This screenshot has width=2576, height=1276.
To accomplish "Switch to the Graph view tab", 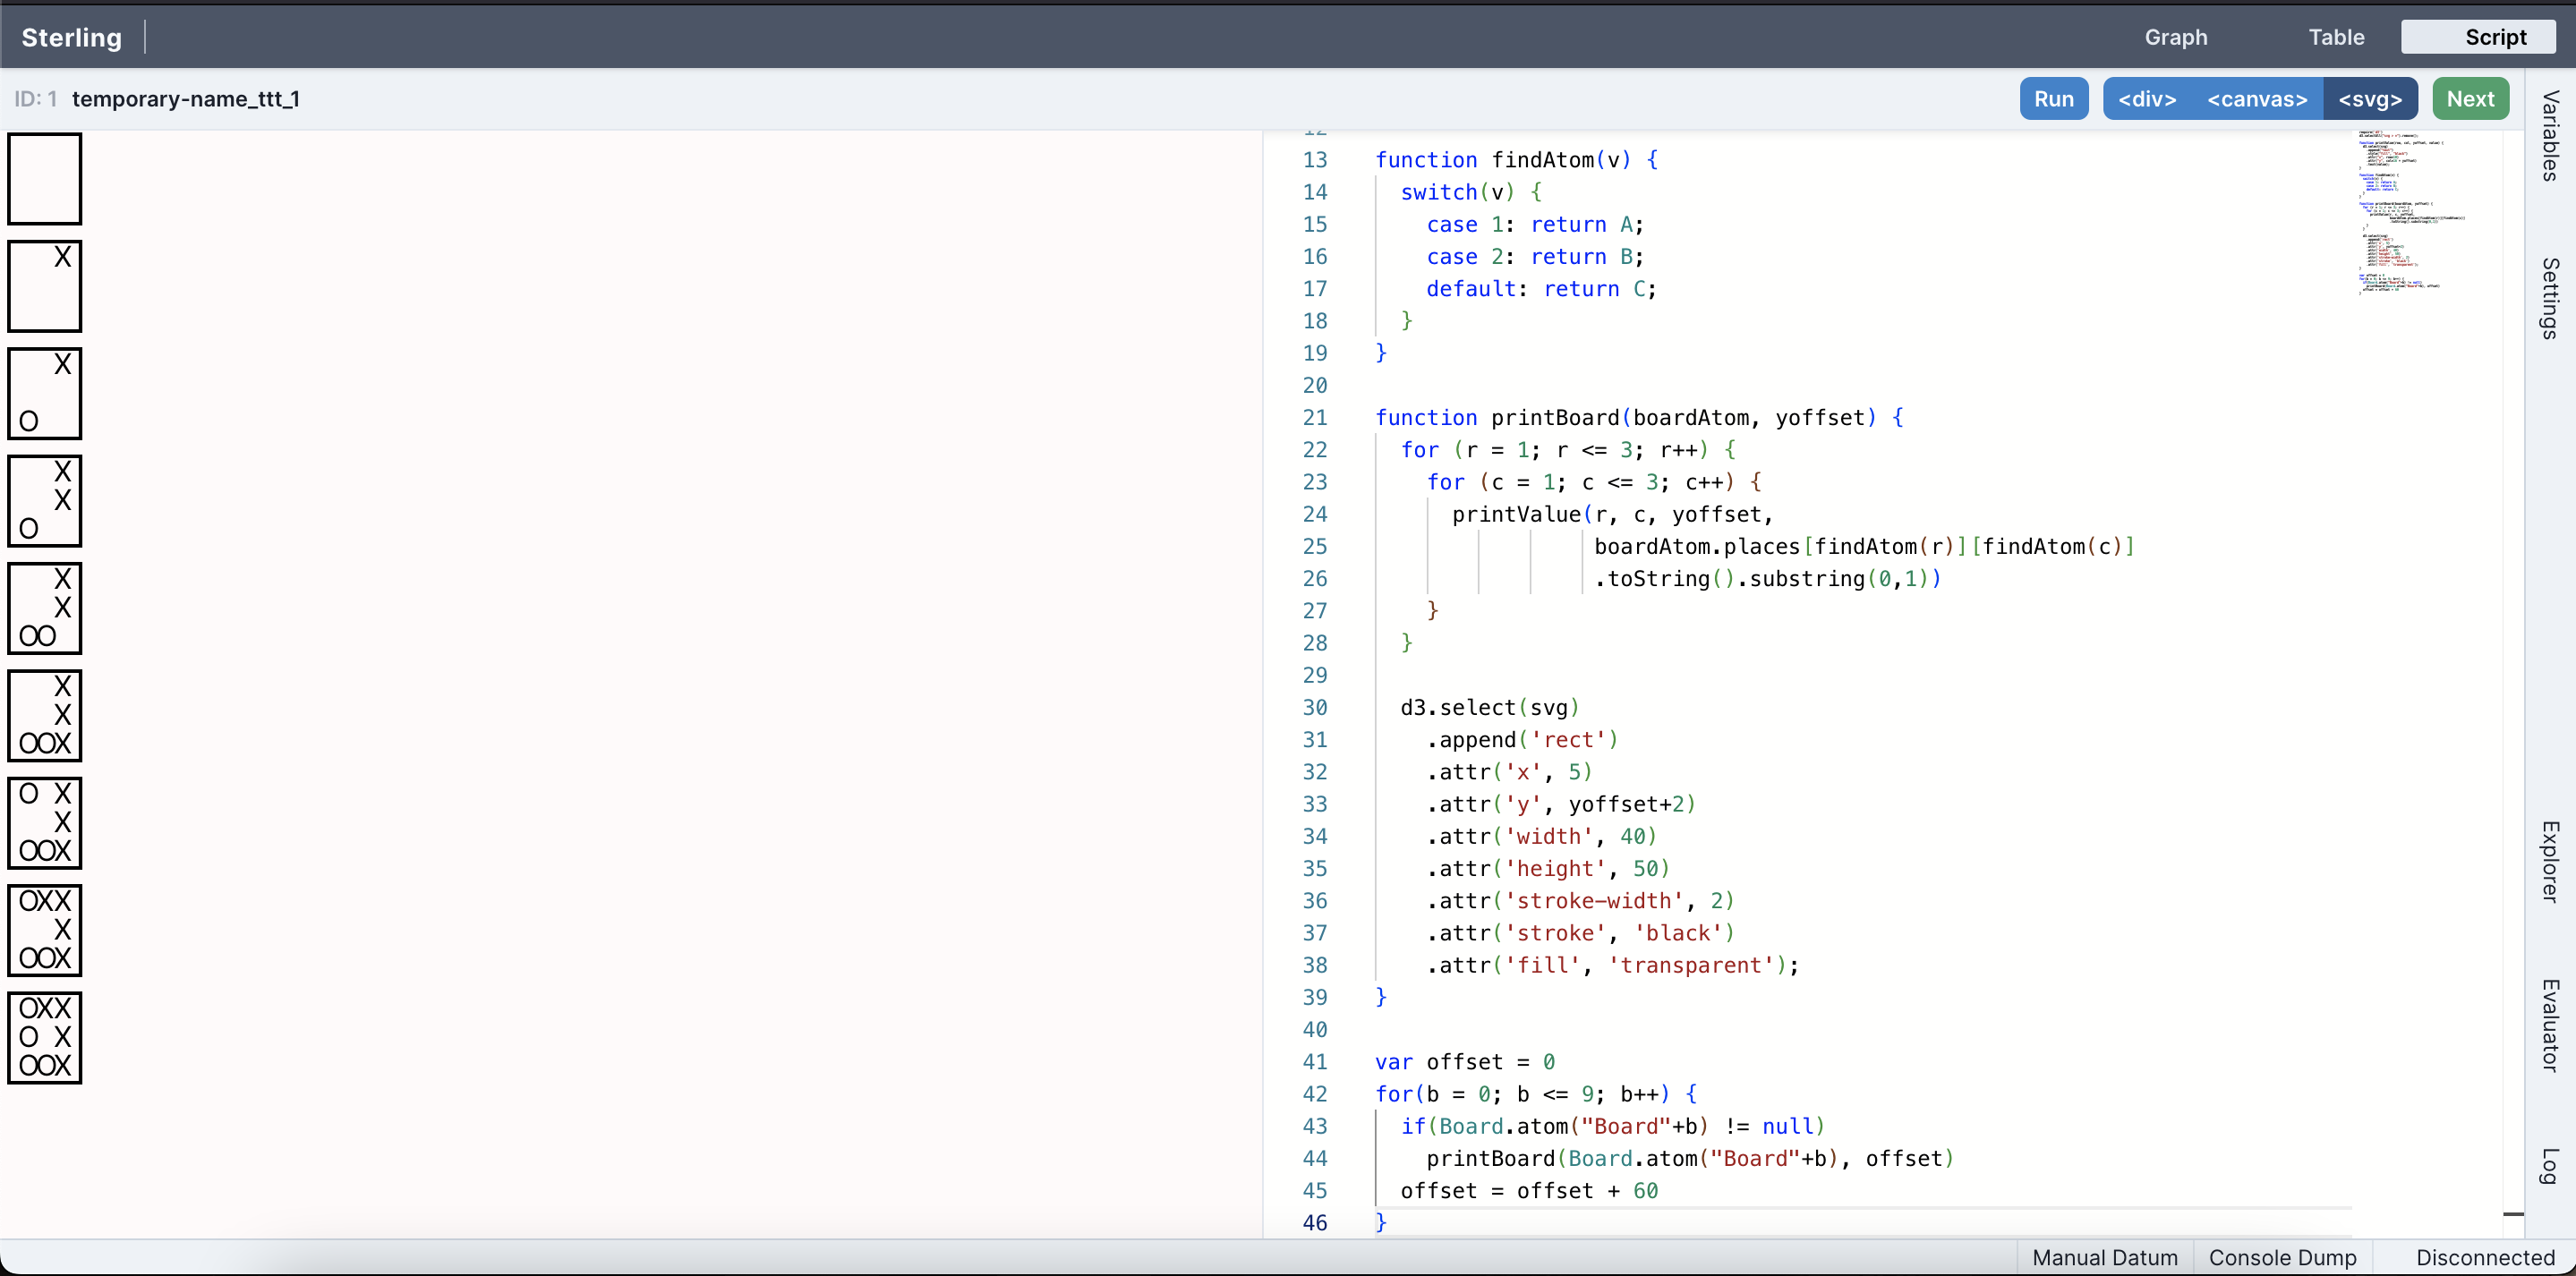I will click(2175, 37).
